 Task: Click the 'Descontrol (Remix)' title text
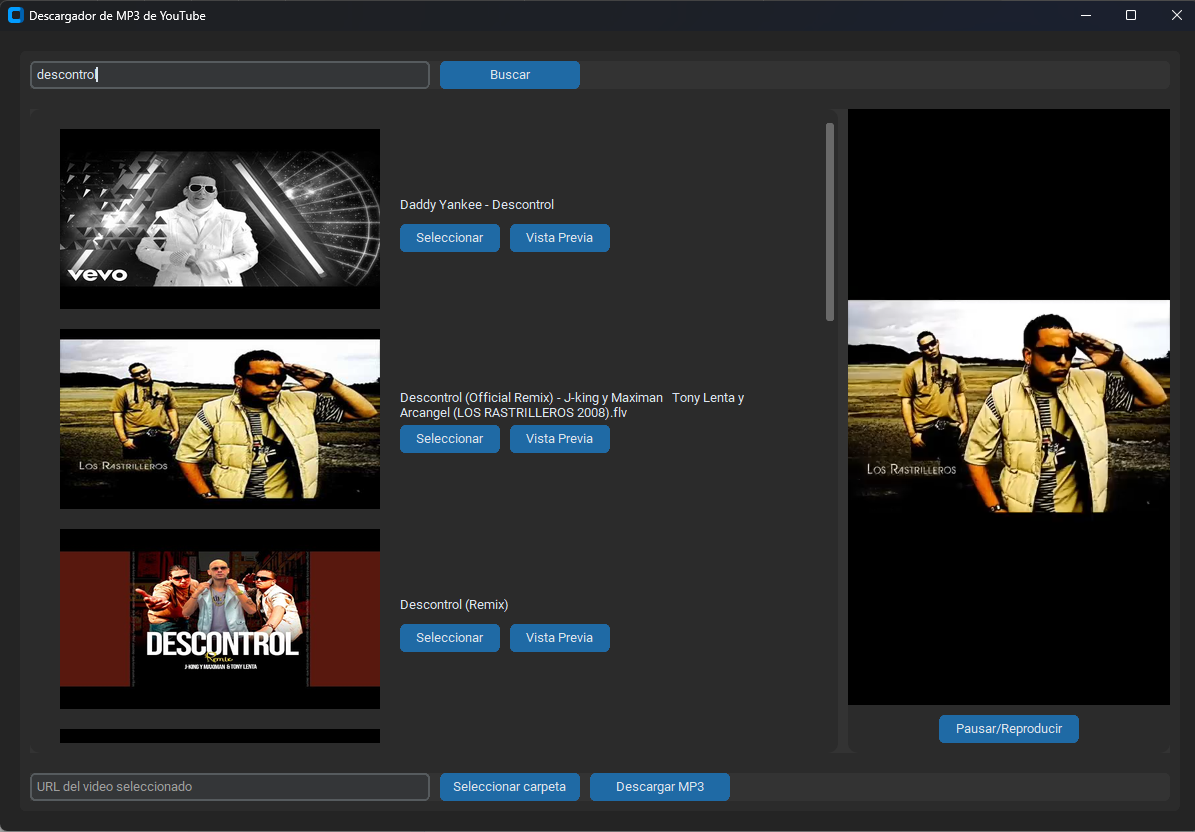[454, 604]
